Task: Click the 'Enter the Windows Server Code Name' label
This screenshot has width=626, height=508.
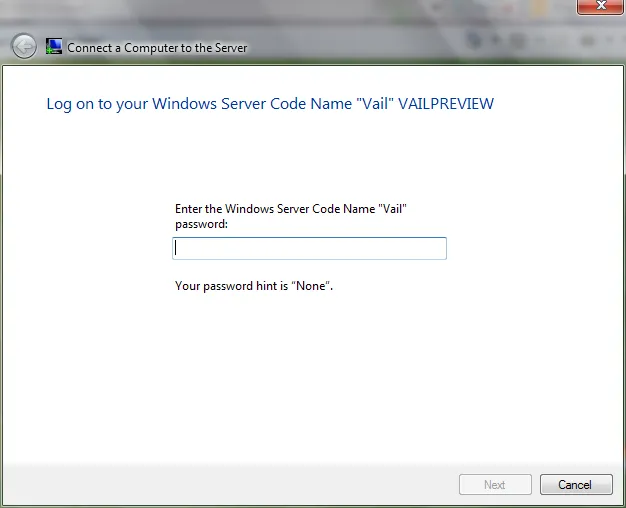Action: [x=291, y=216]
